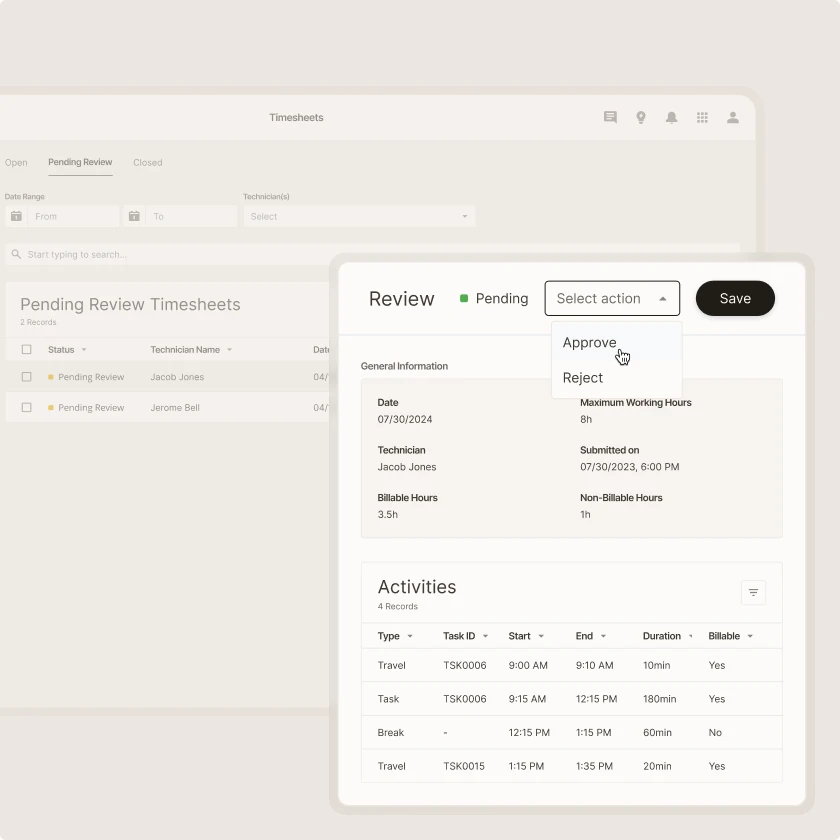
Task: Click the 20min duration cell
Action: [x=657, y=766]
